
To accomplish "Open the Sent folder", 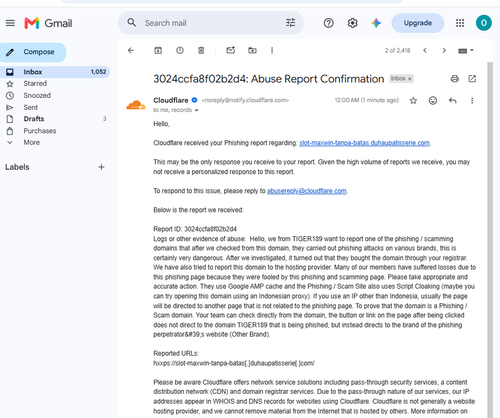I will 31,107.
